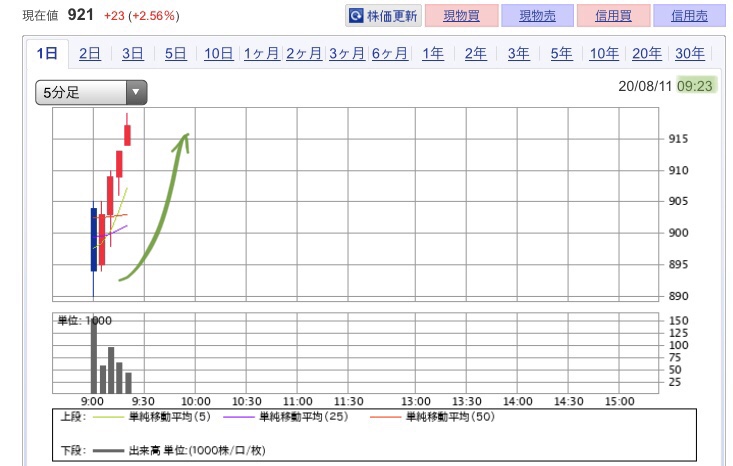
Task: Click the 単位: 1000 volume unit label
Action: point(85,321)
